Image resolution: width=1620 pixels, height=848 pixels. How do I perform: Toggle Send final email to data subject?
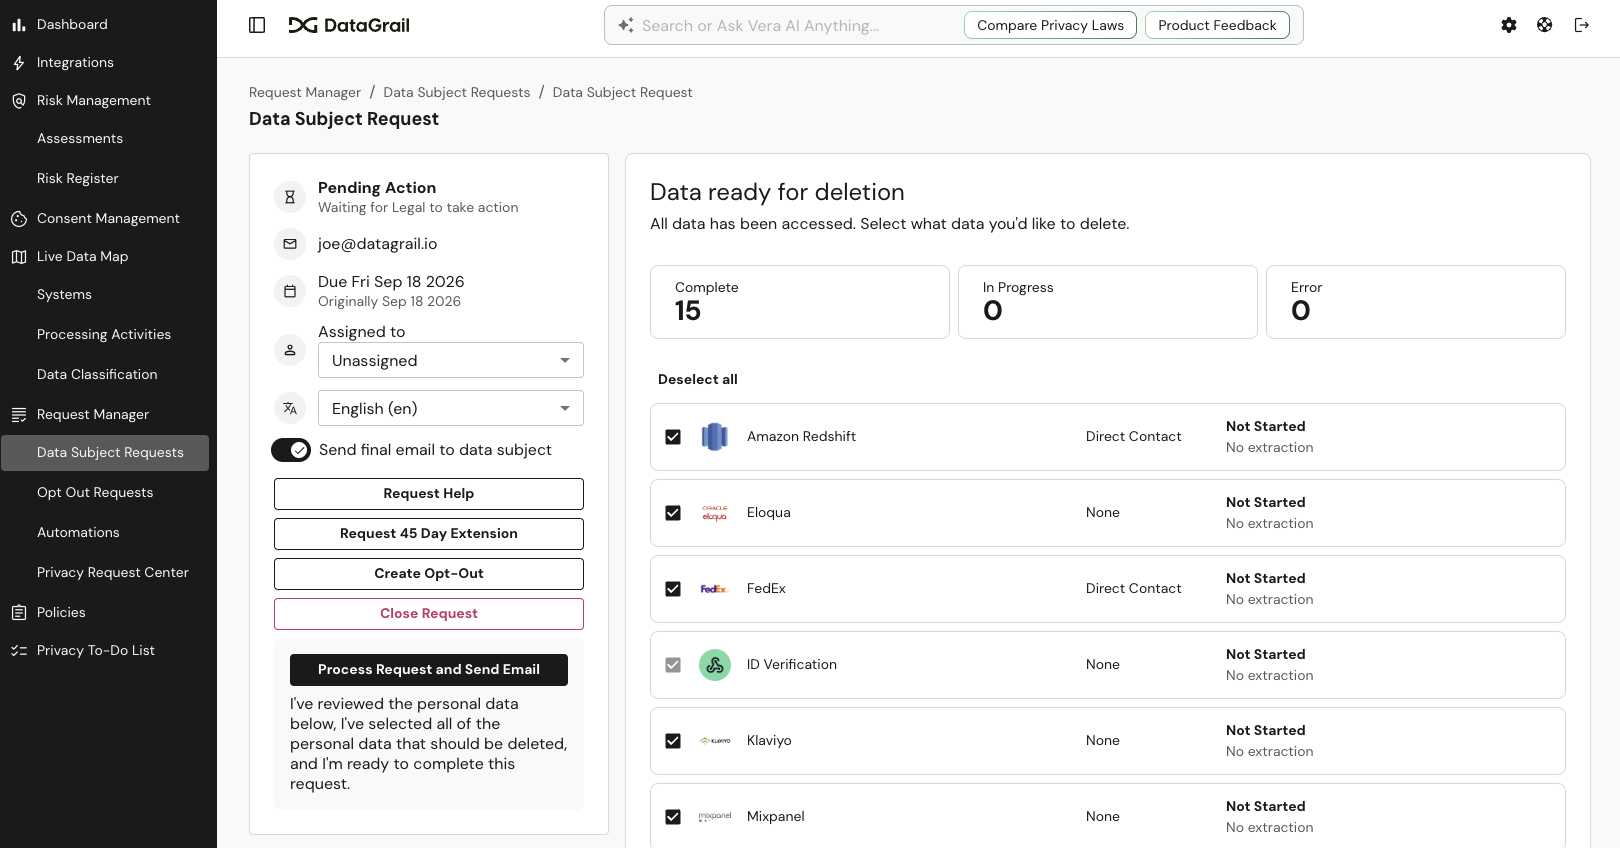coord(291,451)
